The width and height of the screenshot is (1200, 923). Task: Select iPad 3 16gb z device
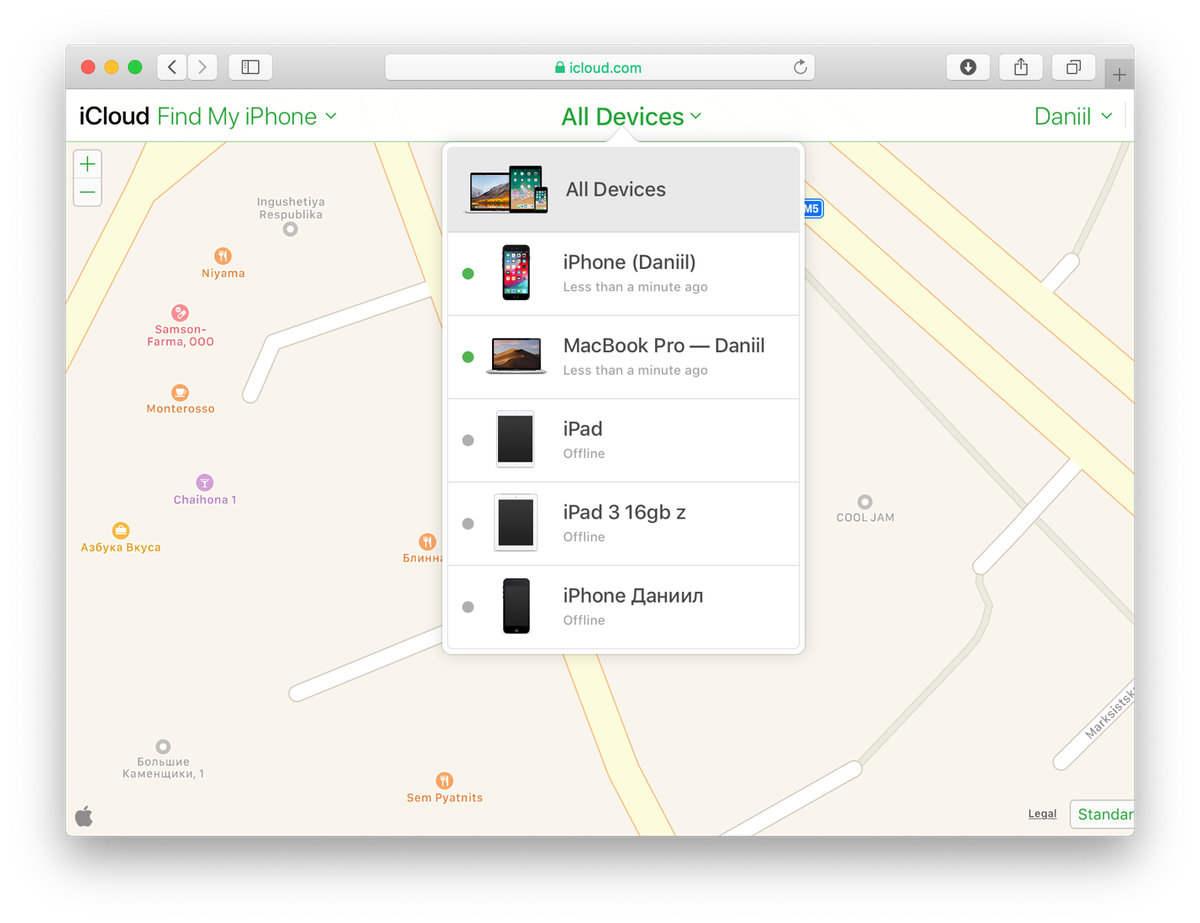click(623, 523)
